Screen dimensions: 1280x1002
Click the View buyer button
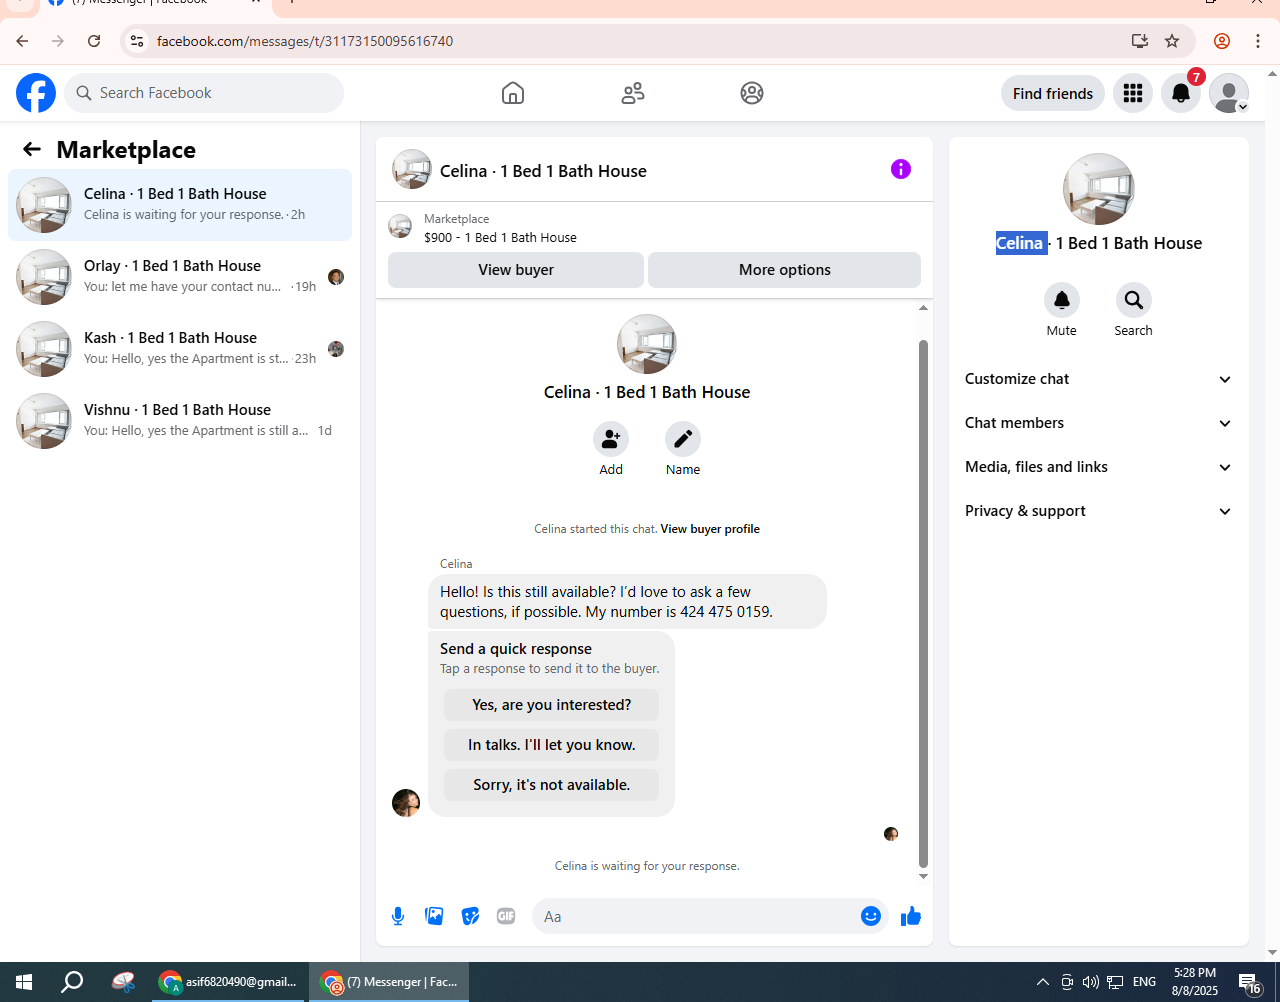coord(516,270)
